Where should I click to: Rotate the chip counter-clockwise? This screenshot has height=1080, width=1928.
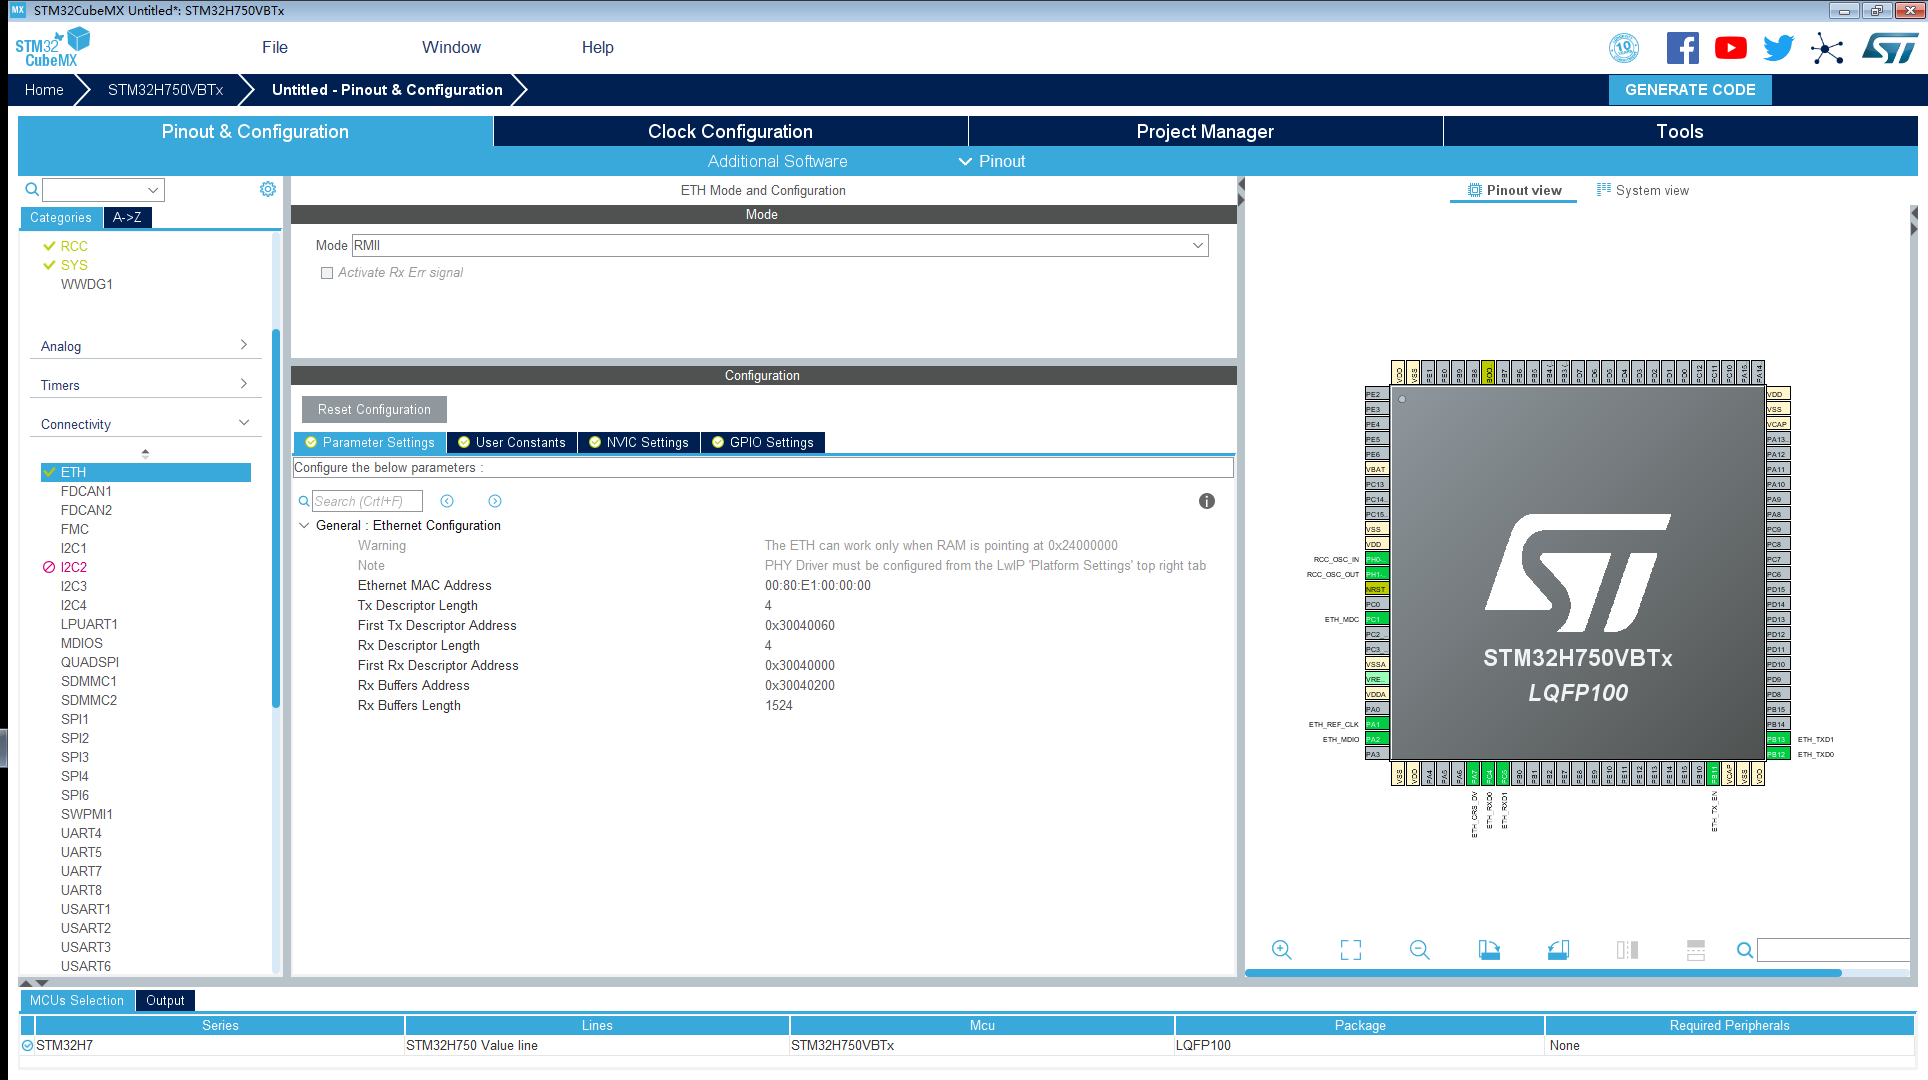[1558, 950]
